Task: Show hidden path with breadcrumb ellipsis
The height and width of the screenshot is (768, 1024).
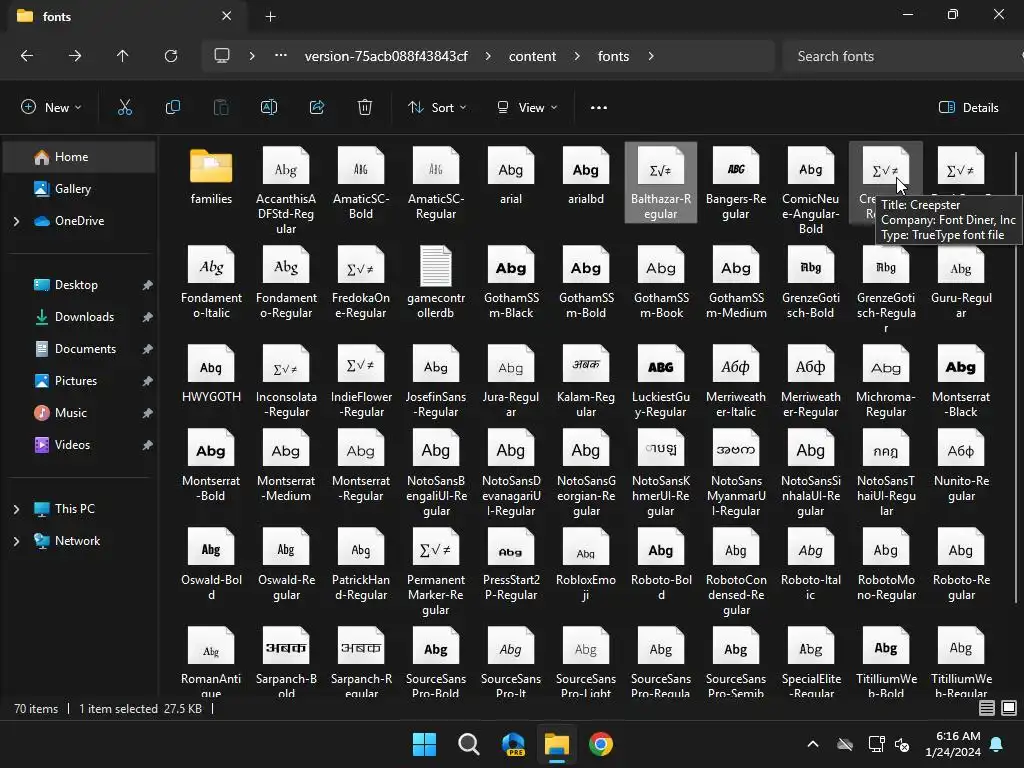Action: coord(281,56)
